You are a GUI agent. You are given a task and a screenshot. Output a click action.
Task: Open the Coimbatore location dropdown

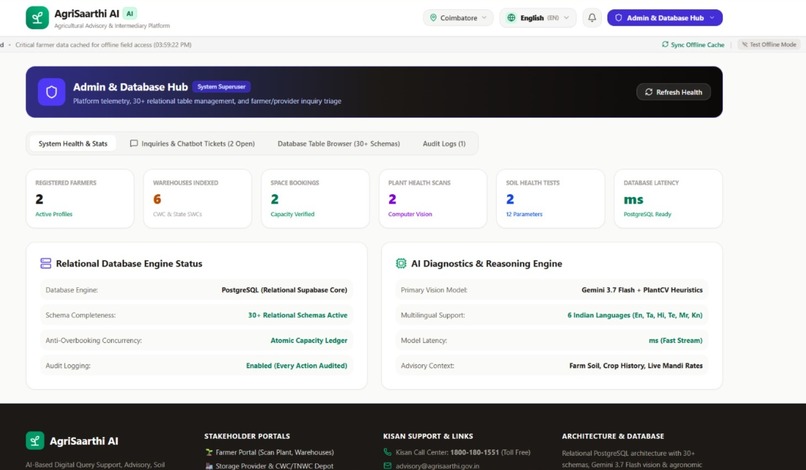[x=458, y=18]
